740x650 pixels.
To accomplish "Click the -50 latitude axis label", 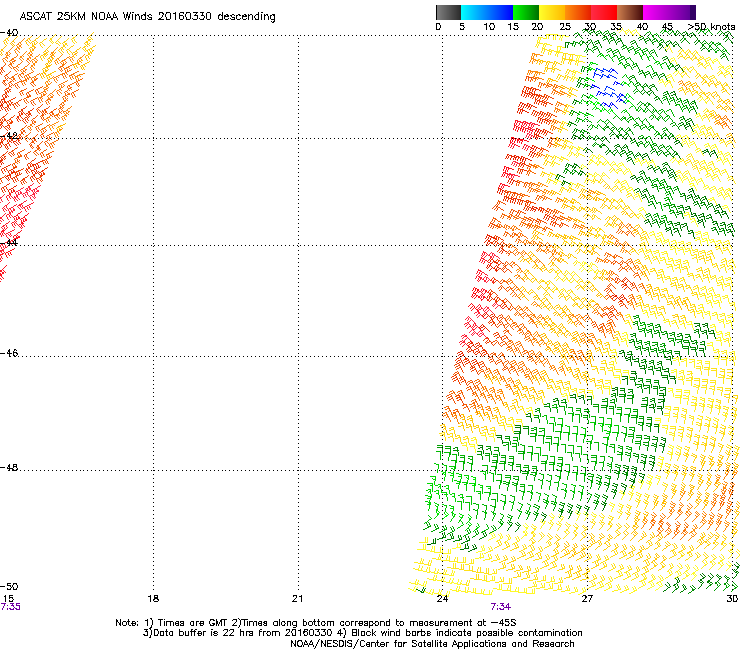I will click(9, 586).
